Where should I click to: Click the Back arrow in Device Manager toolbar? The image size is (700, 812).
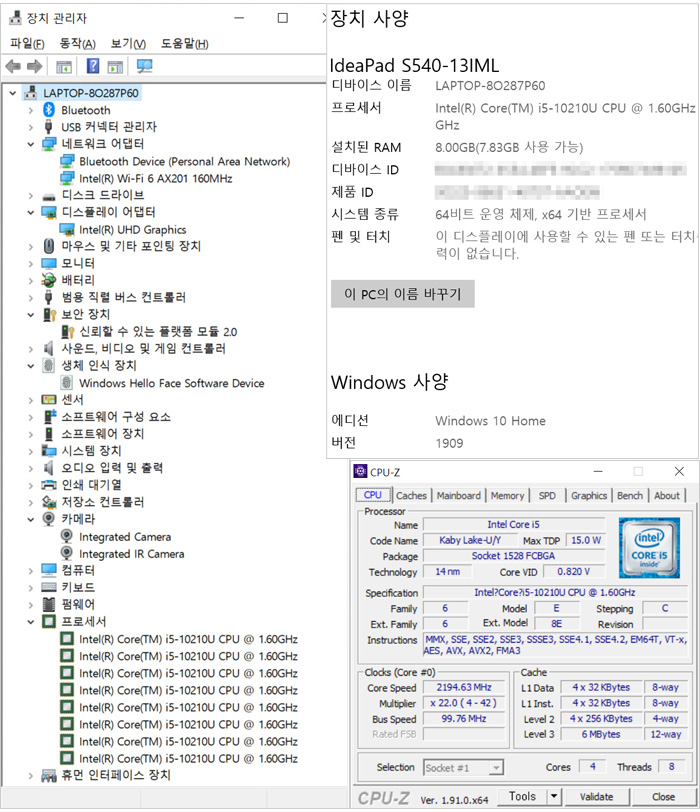(13, 67)
